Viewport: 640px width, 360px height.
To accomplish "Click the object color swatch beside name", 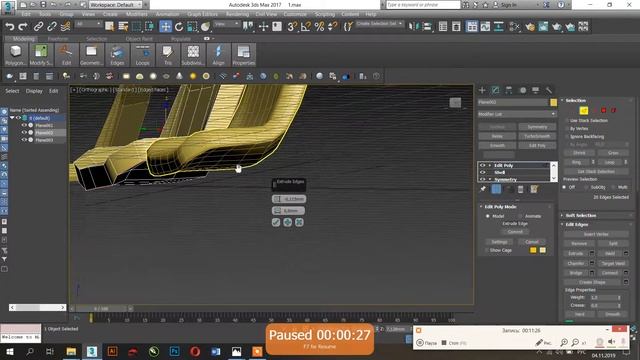I will pos(553,102).
